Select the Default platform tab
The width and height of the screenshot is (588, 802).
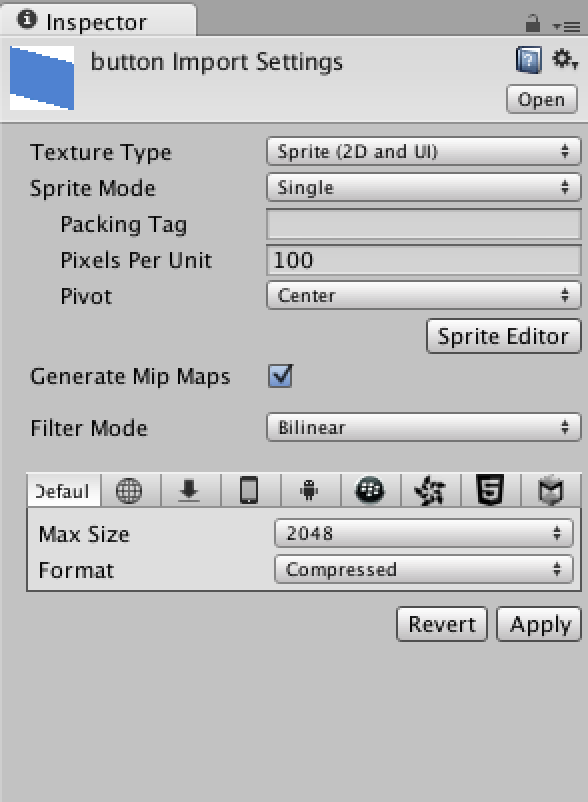[63, 491]
